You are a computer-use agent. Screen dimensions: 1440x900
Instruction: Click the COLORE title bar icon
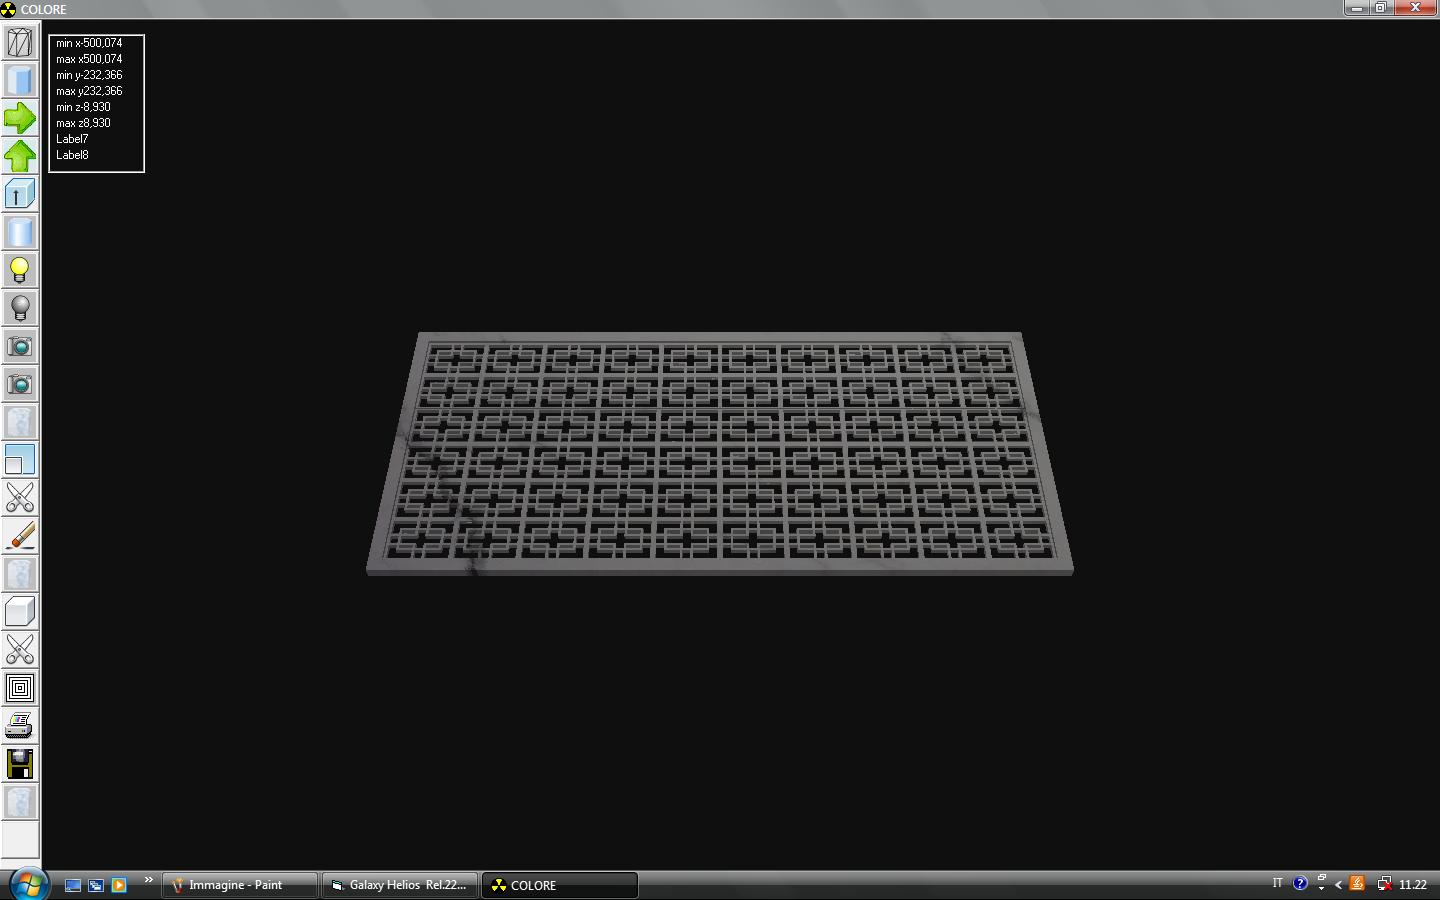coord(9,9)
